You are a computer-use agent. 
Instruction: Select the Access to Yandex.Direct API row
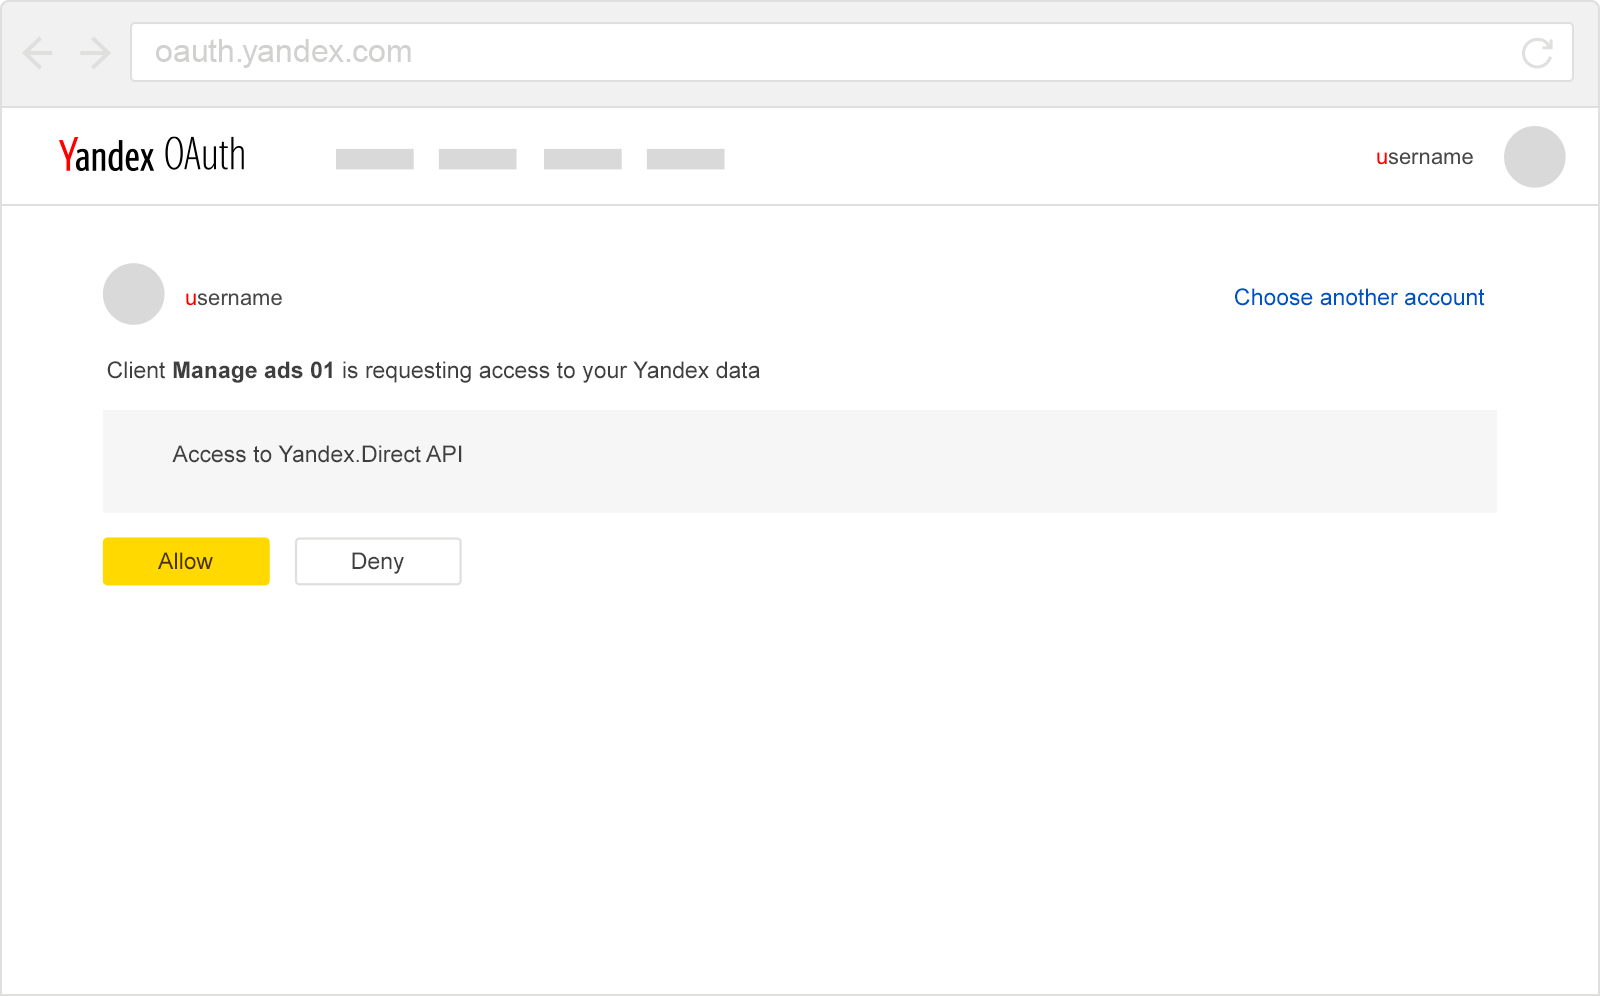point(317,454)
